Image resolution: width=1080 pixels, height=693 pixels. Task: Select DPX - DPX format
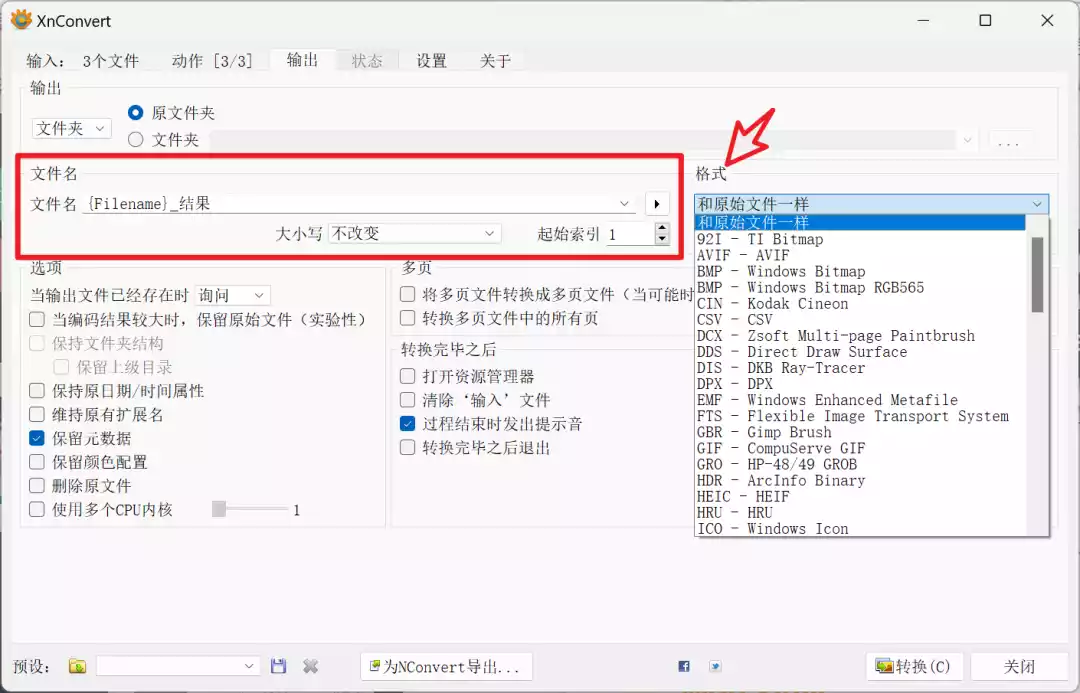tap(860, 384)
